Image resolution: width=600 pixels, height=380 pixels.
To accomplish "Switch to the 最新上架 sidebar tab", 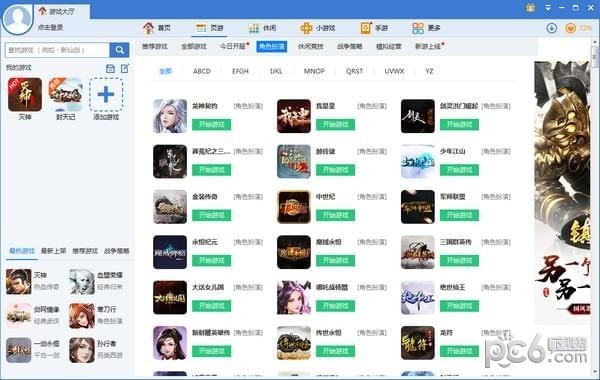I will click(x=53, y=251).
